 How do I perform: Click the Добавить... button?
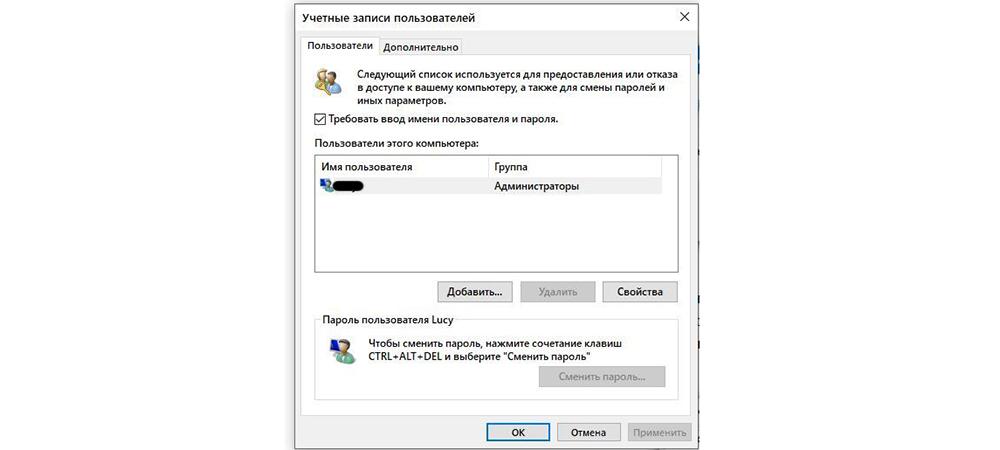tap(475, 292)
